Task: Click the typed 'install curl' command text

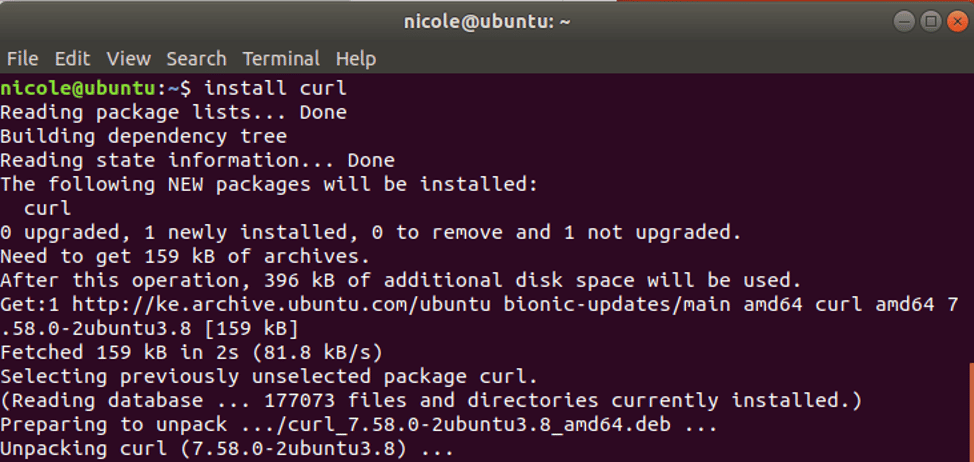Action: coord(275,88)
